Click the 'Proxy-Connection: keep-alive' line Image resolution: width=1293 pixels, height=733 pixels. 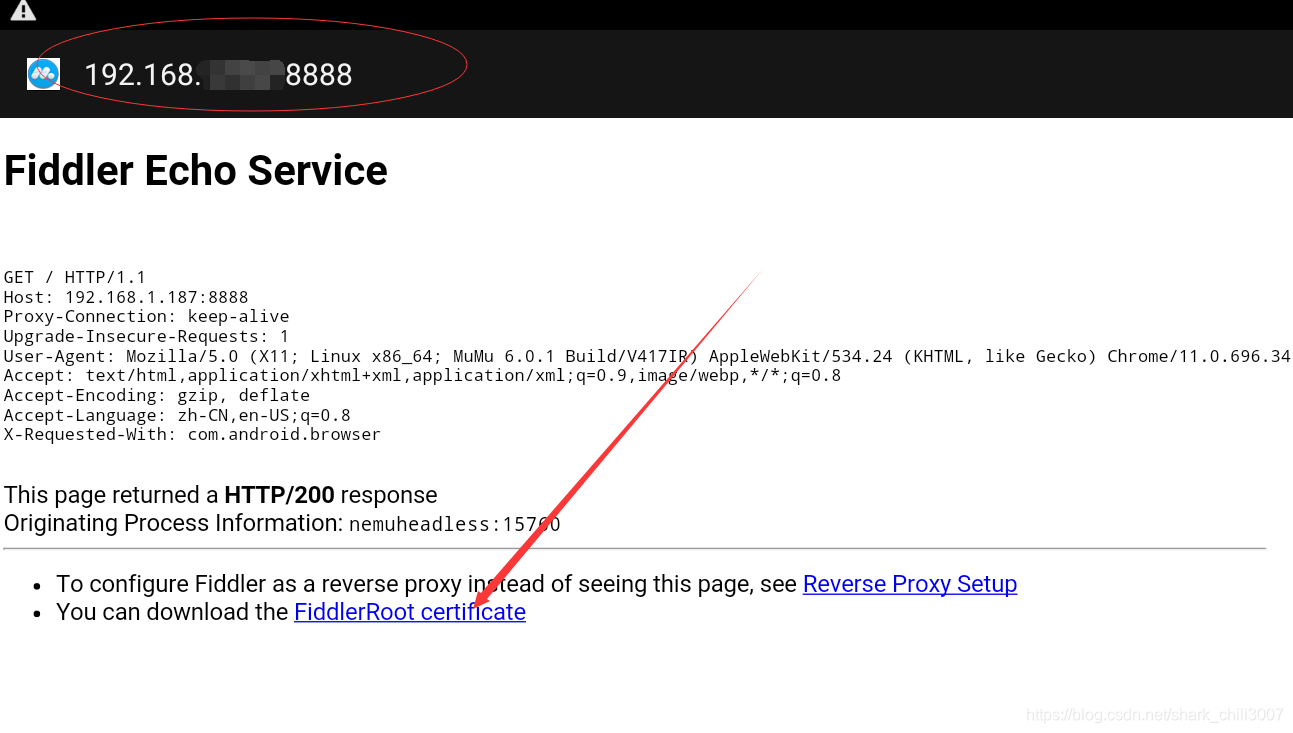click(147, 317)
